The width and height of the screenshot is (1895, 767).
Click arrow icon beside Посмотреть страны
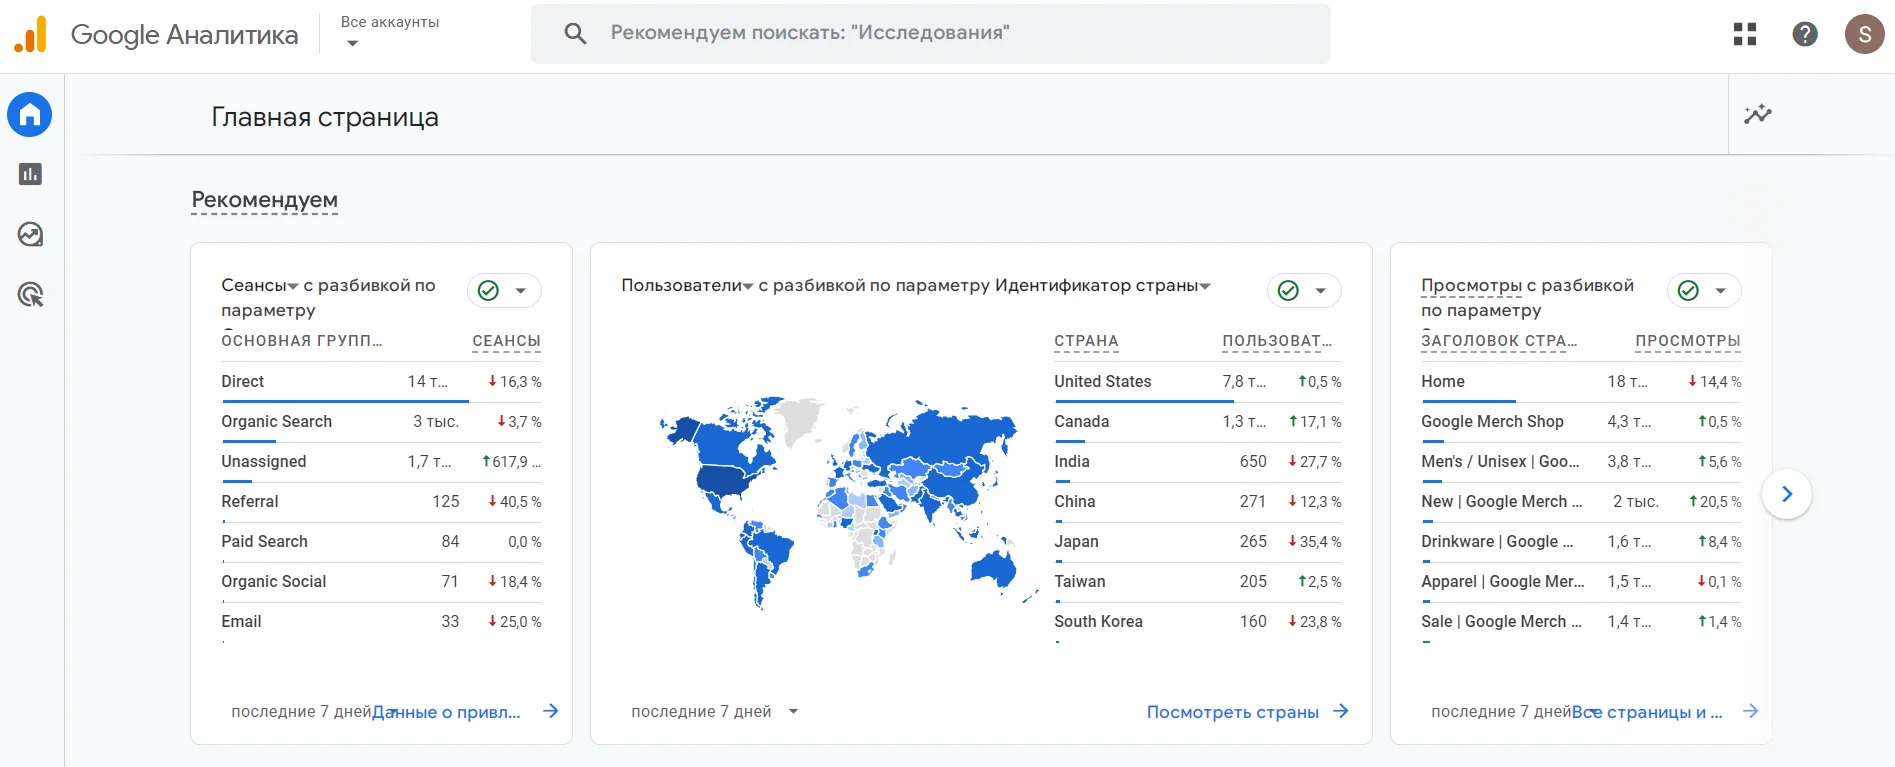point(1341,711)
